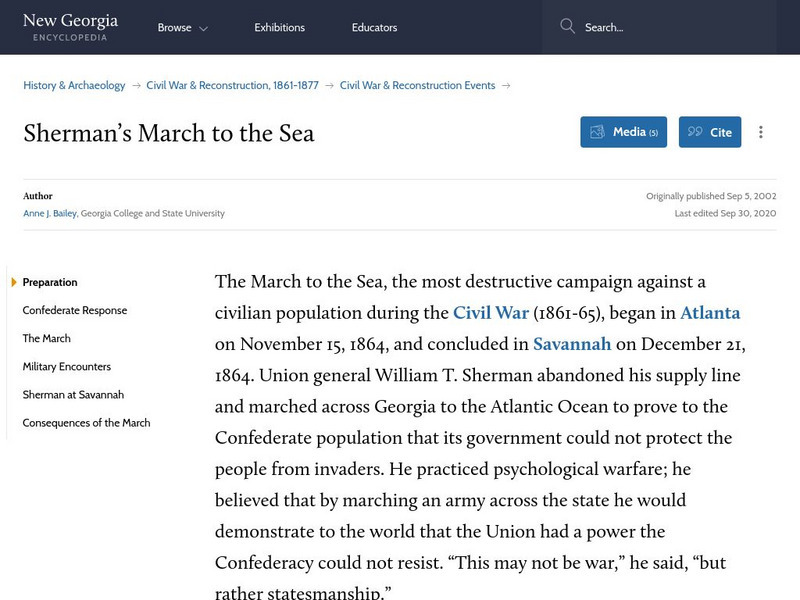Expand the Browse dropdown menu
800x600 pixels.
tap(175, 28)
